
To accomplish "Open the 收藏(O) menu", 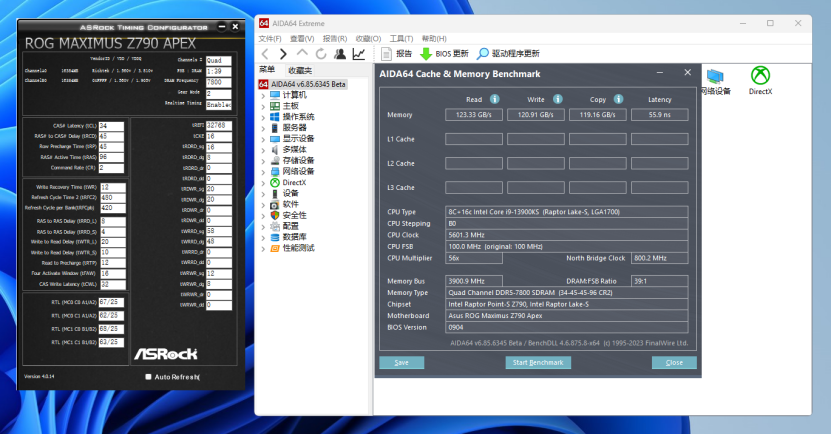I will 368,39.
